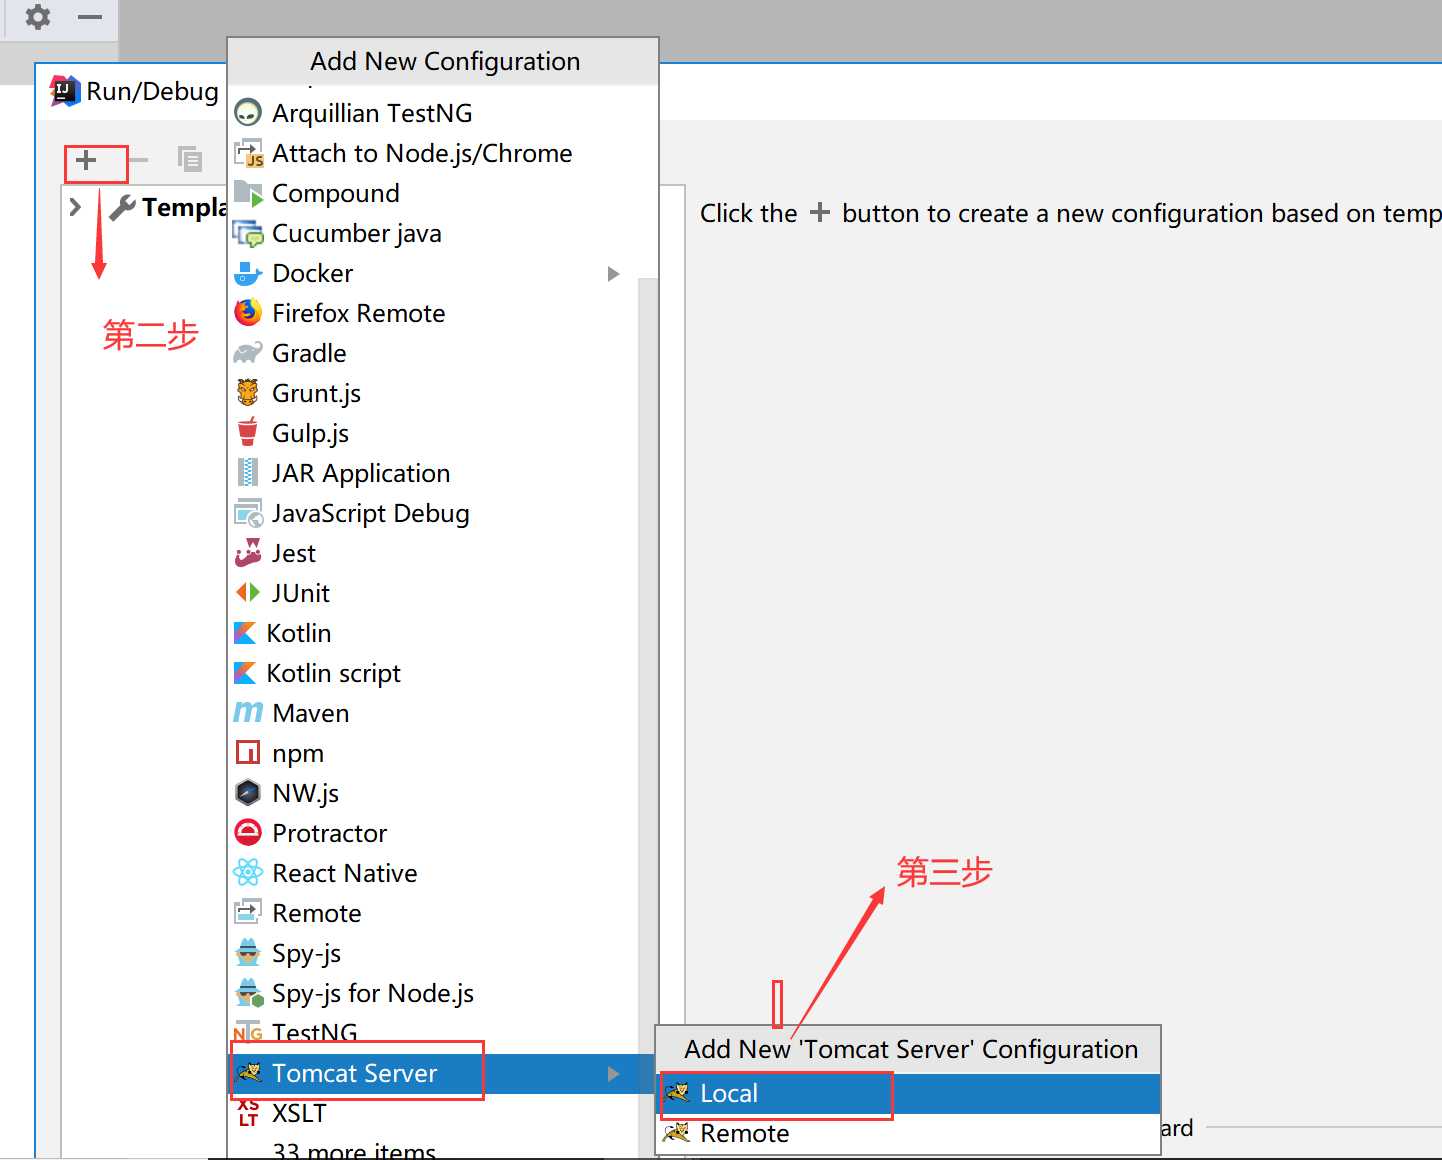This screenshot has width=1442, height=1160.
Task: Click the settings gear icon
Action: 38,17
